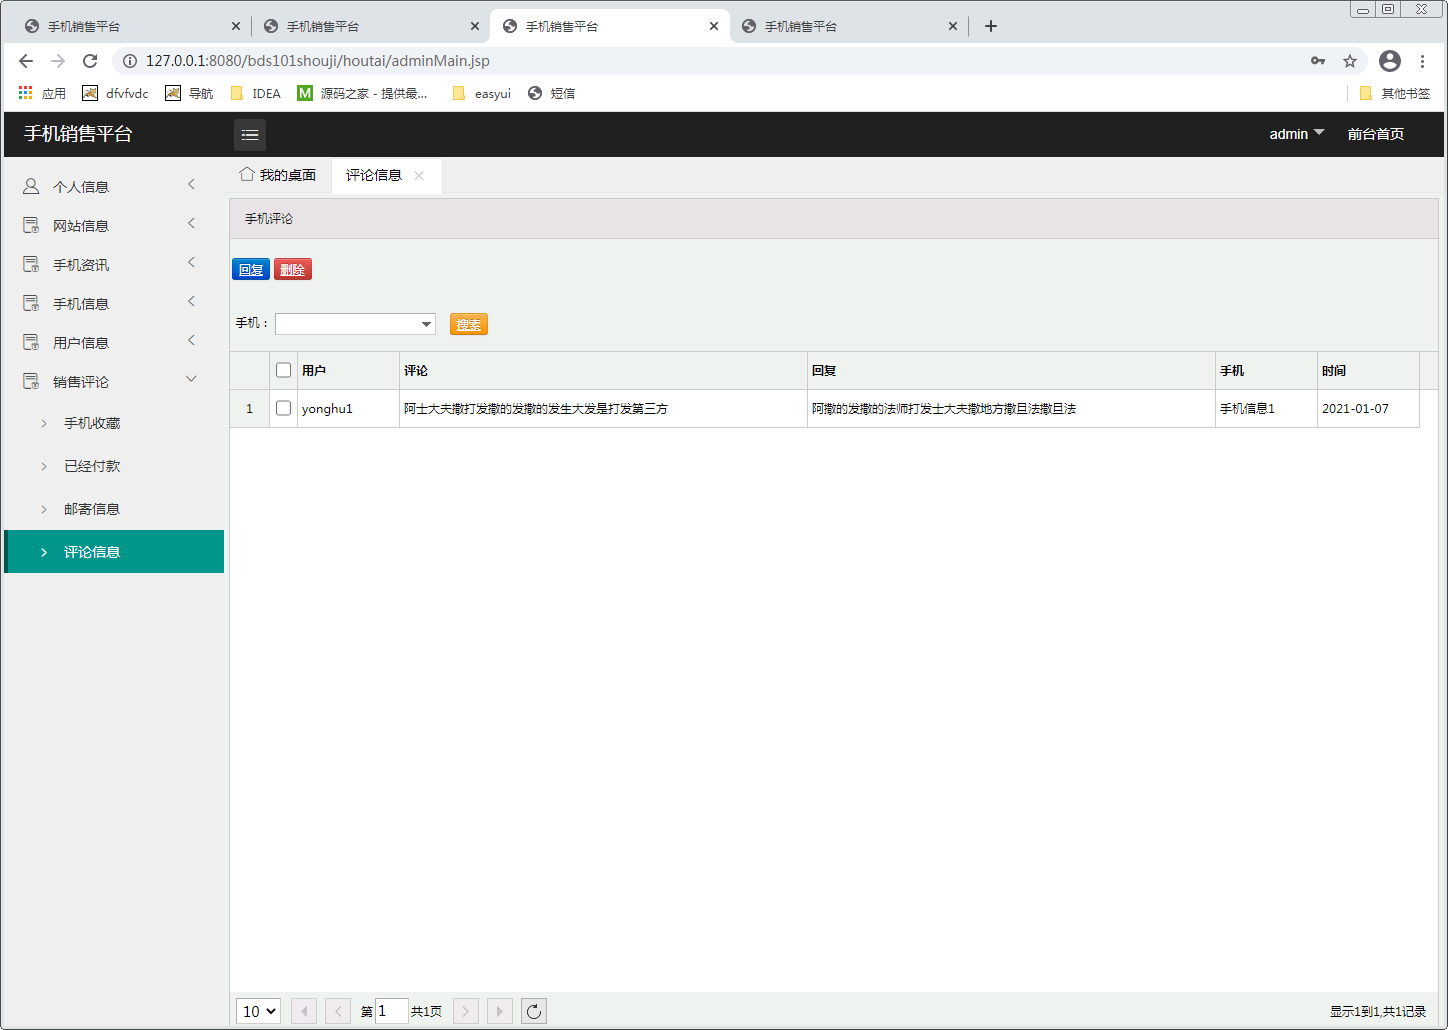Expand 网站信息 menu chevron
Image resolution: width=1448 pixels, height=1030 pixels.
tap(191, 223)
